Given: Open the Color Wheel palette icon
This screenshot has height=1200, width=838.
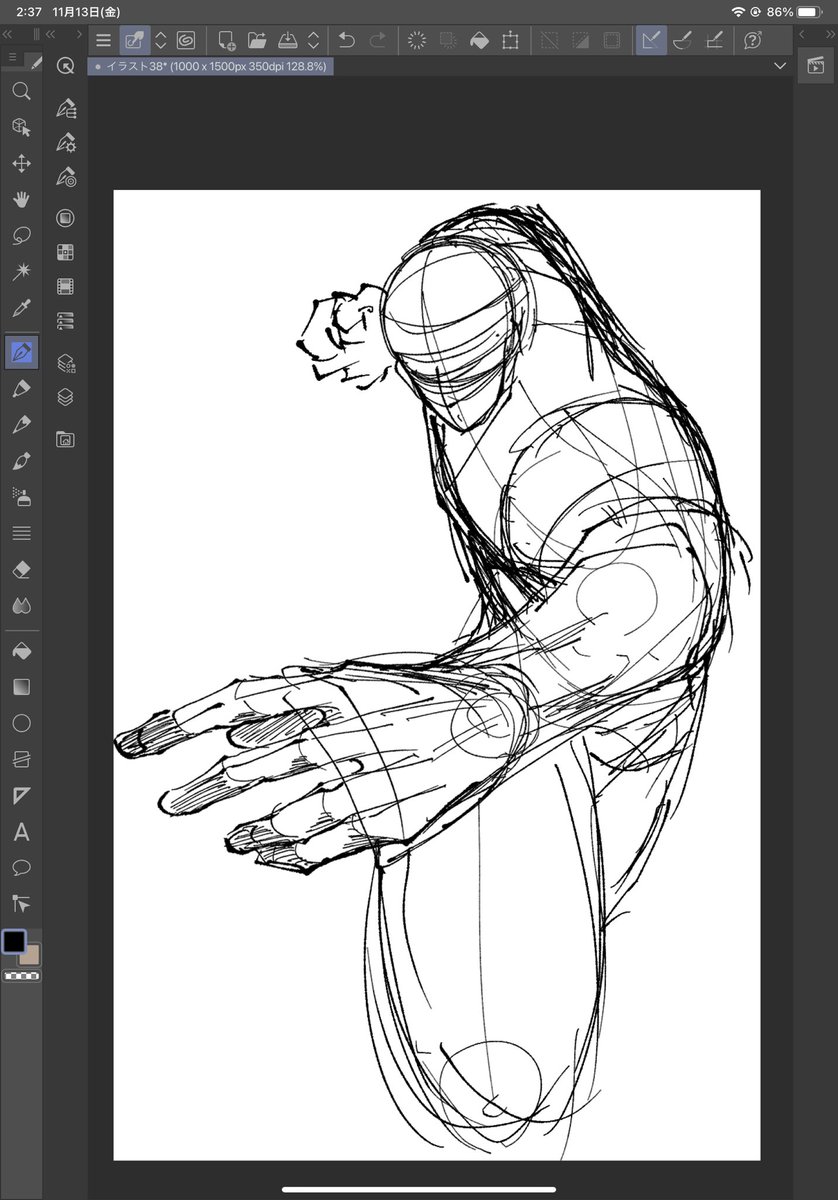Looking at the screenshot, I should coord(66,218).
